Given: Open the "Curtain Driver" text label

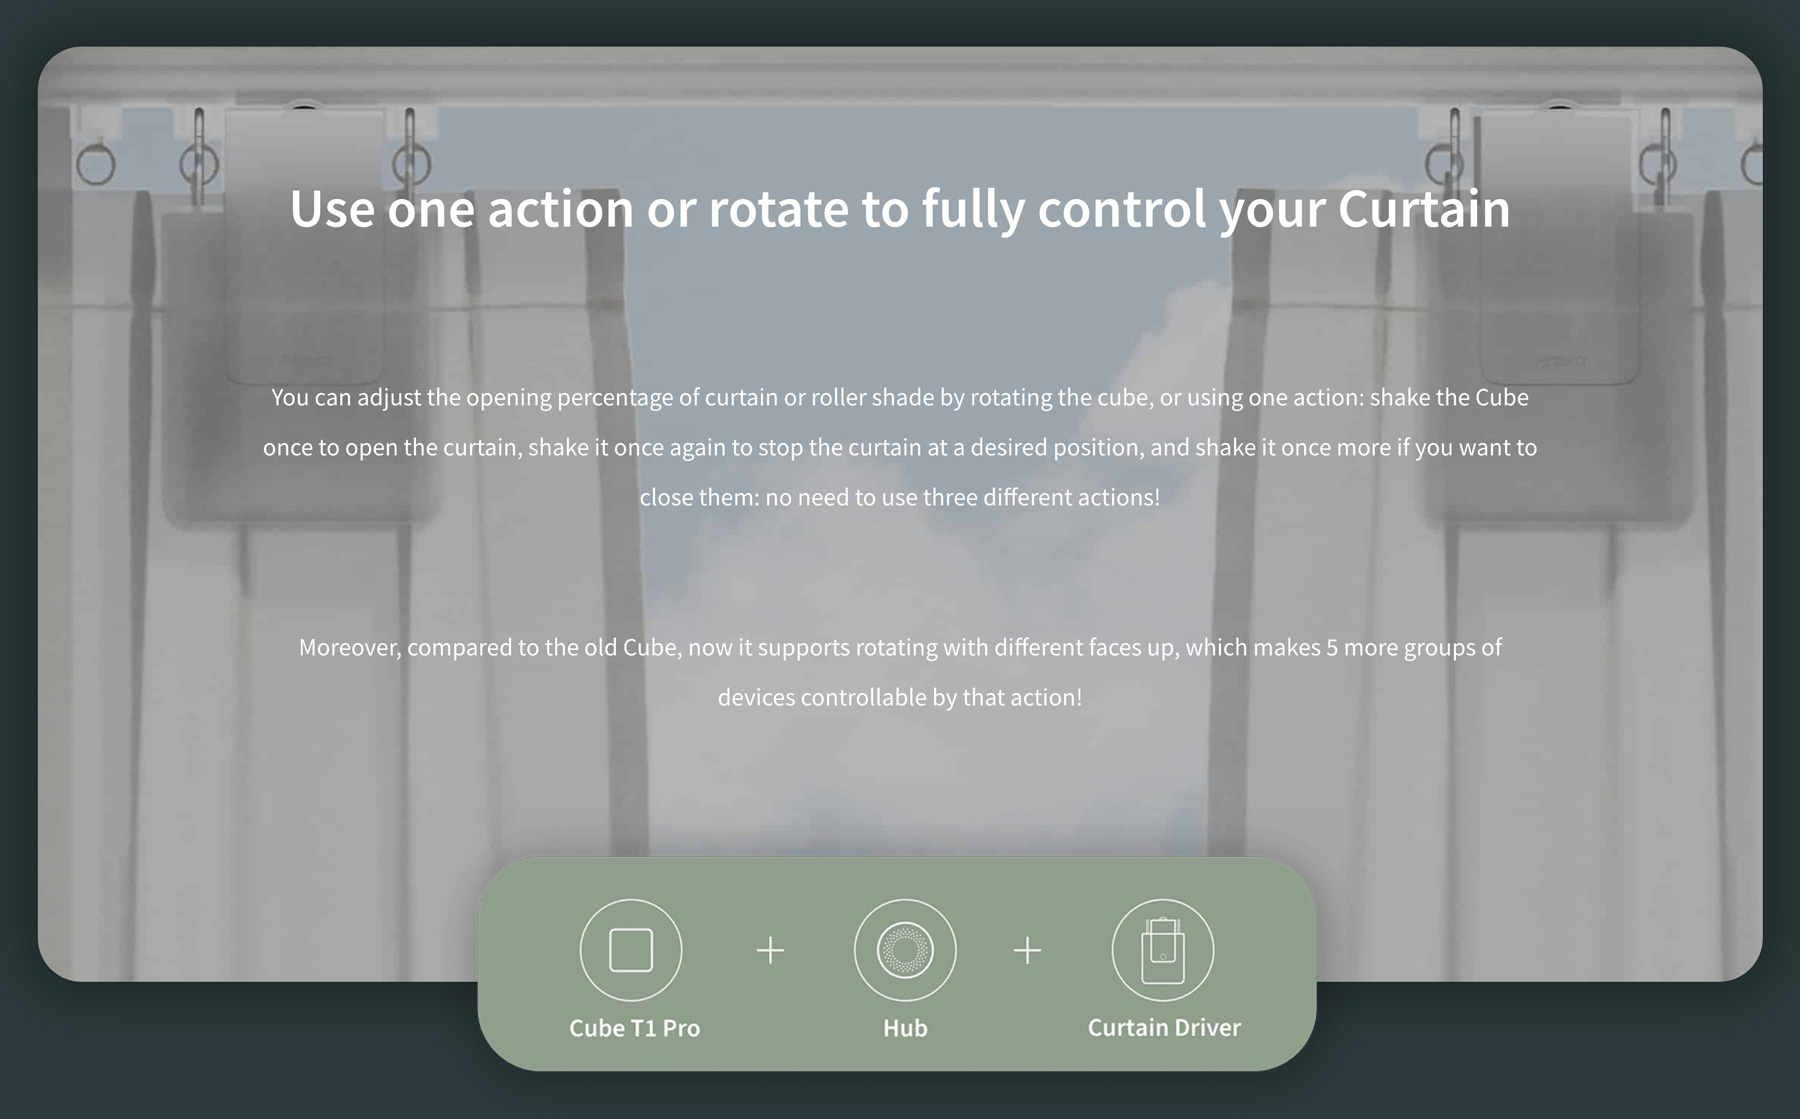Looking at the screenshot, I should pyautogui.click(x=1164, y=1028).
